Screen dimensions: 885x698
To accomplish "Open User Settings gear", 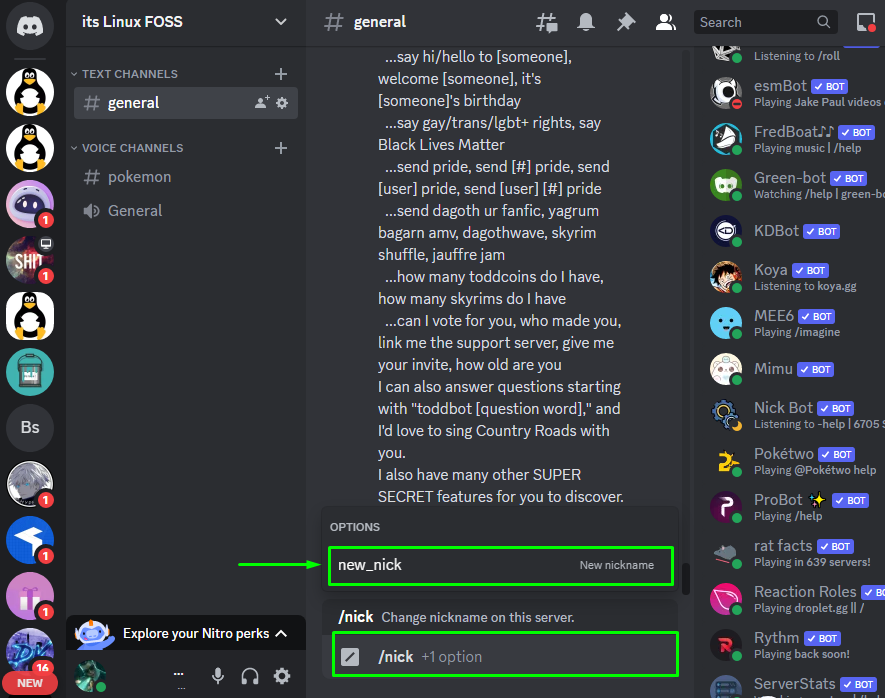I will [282, 675].
